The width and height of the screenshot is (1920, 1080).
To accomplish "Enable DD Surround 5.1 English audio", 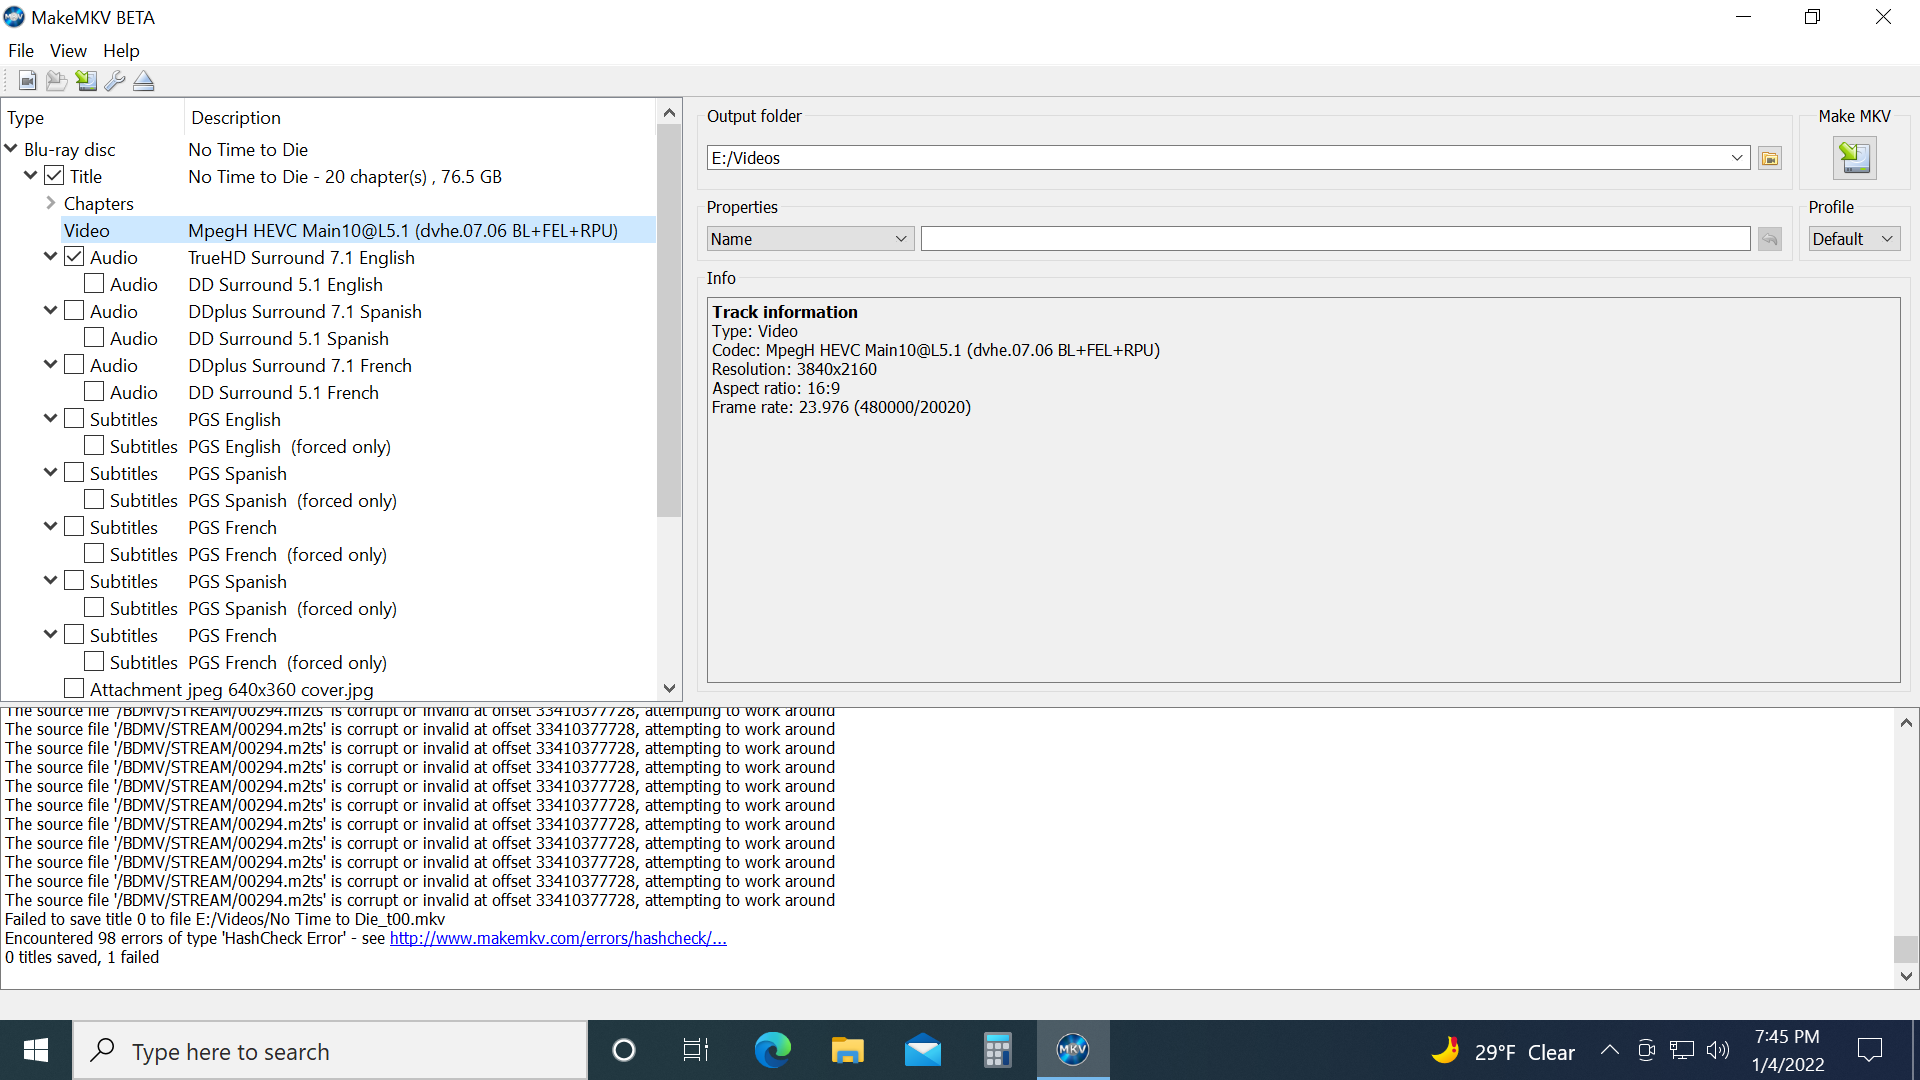I will (x=94, y=284).
